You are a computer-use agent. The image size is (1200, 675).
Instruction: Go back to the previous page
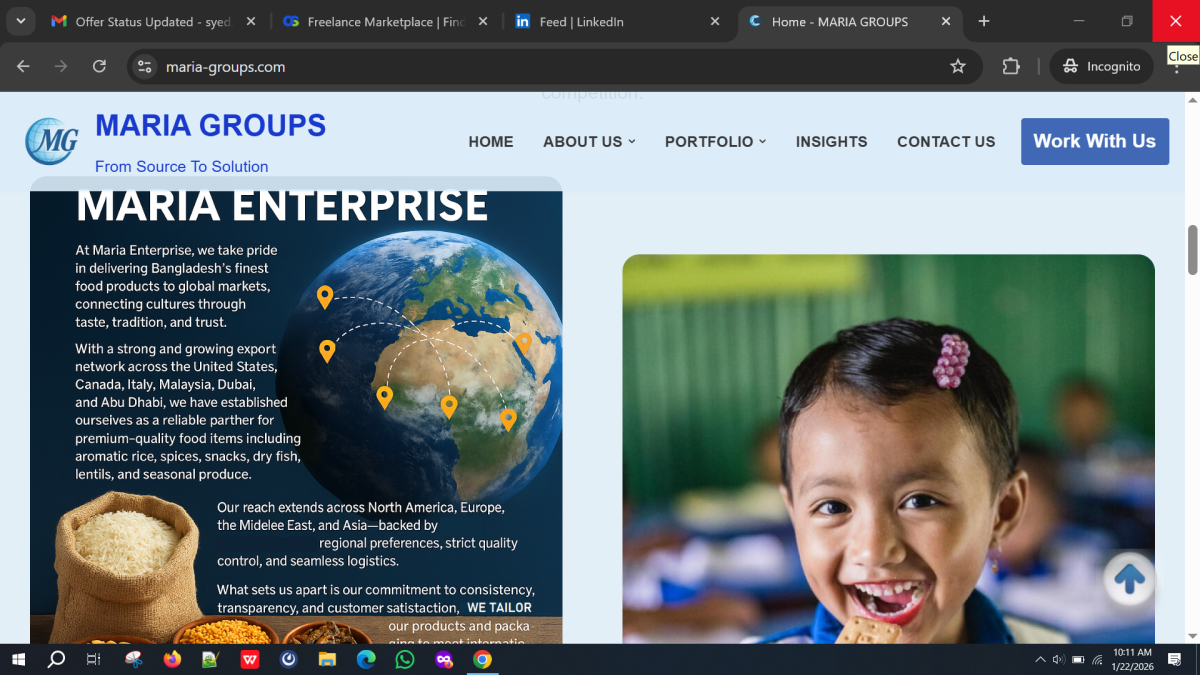pyautogui.click(x=23, y=66)
